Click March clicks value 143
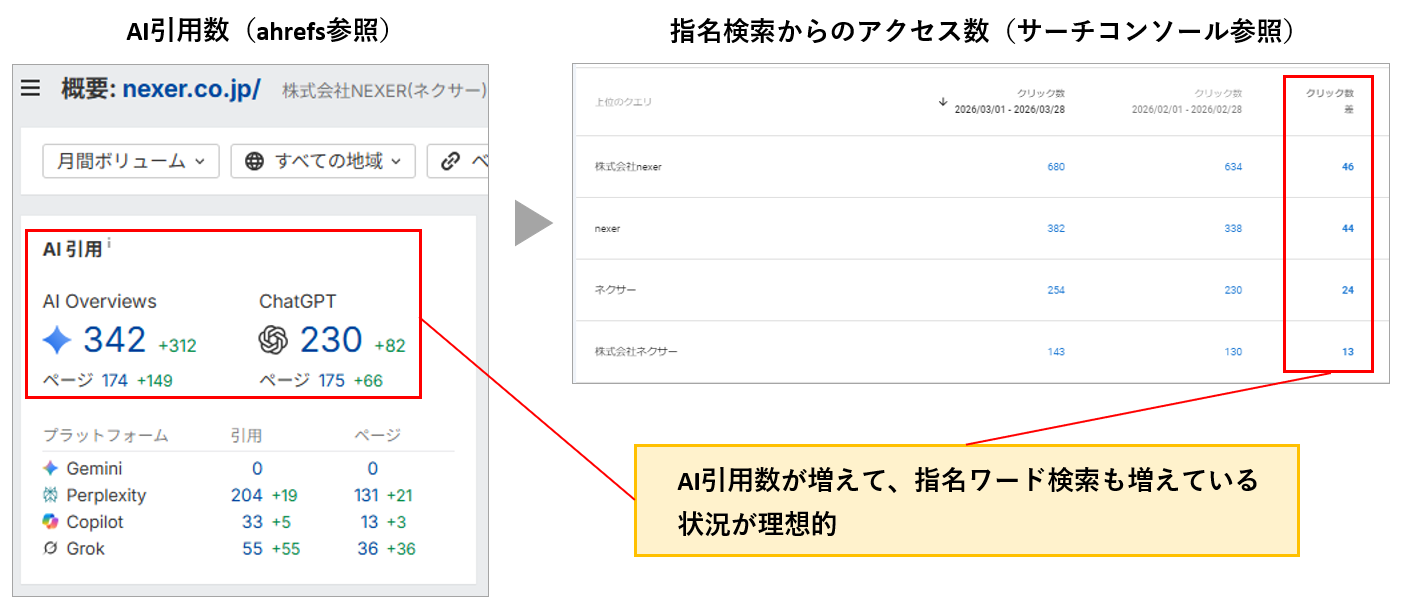 pyautogui.click(x=1056, y=352)
